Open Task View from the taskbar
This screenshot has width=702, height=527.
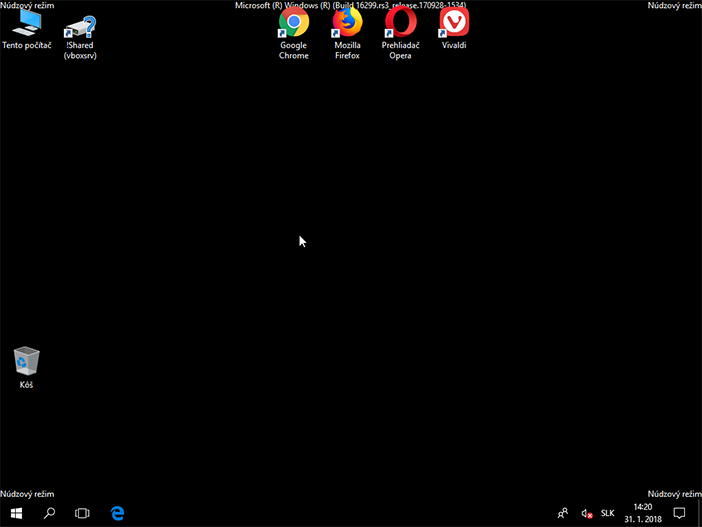click(x=82, y=513)
